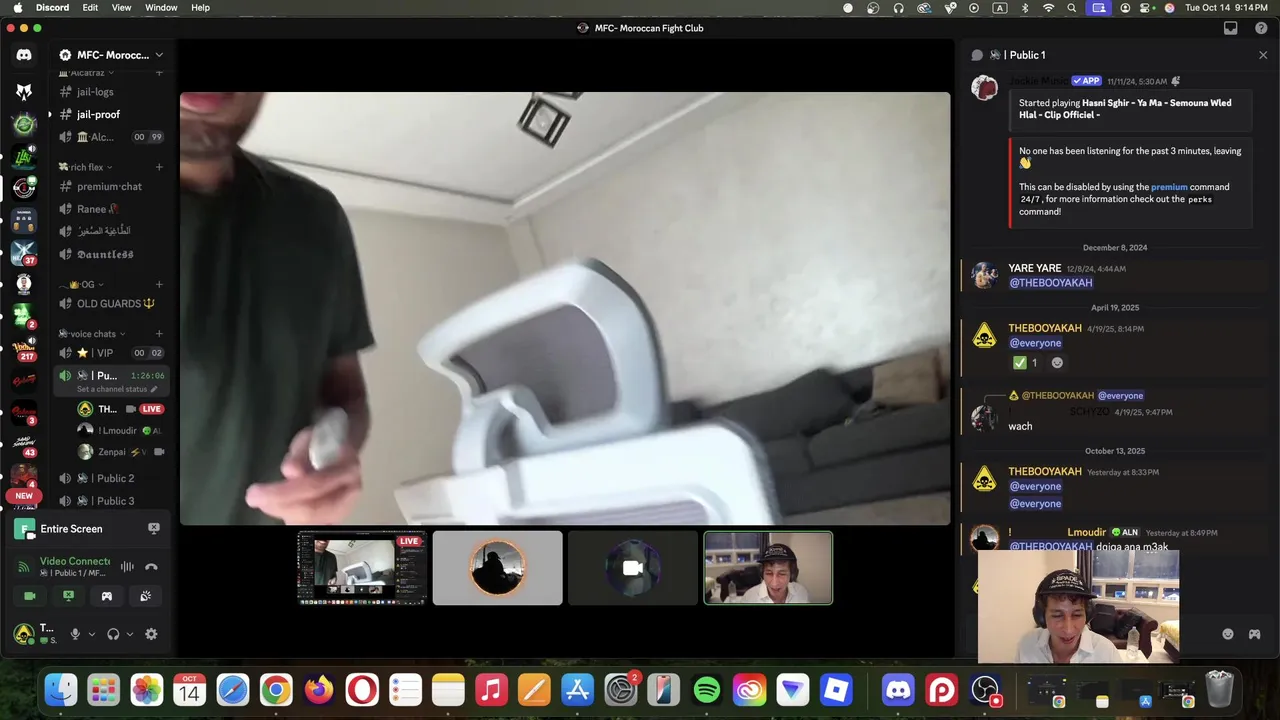Screen dimensions: 1280x720
Task: Open Firefox from the Dock
Action: click(319, 690)
